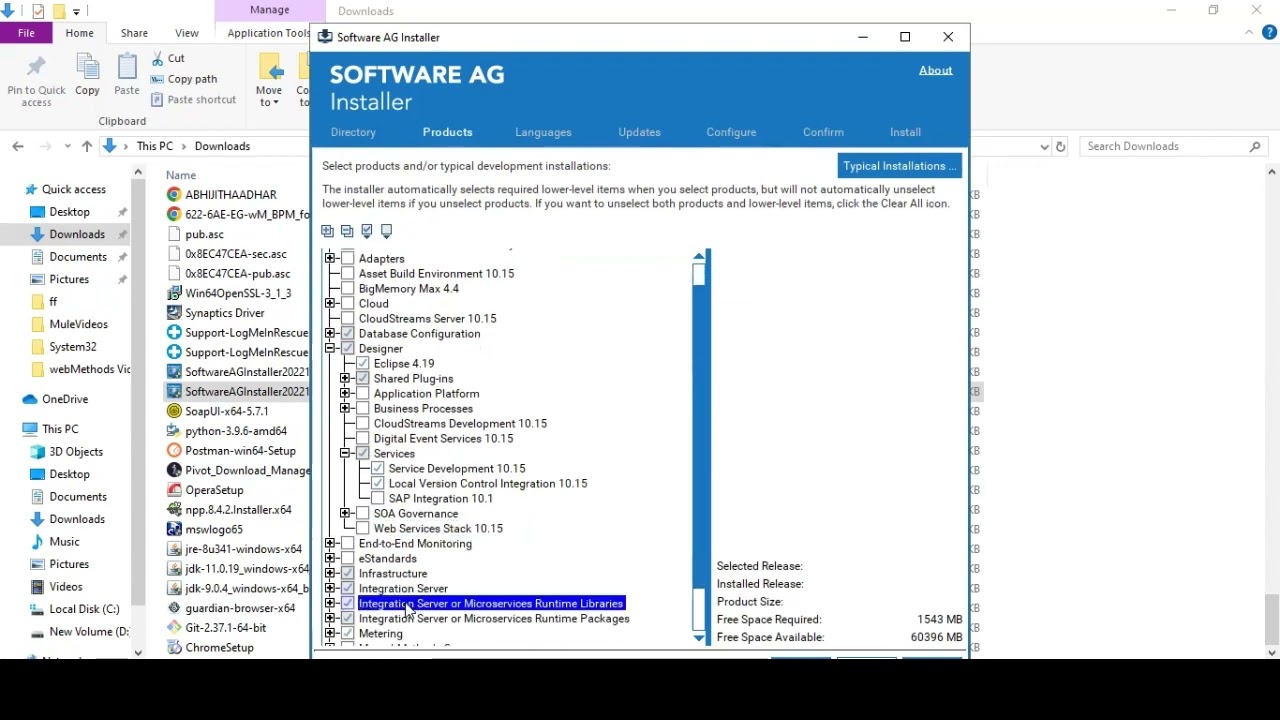
Task: Expand the End-to-End Monitoring node
Action: coord(330,544)
